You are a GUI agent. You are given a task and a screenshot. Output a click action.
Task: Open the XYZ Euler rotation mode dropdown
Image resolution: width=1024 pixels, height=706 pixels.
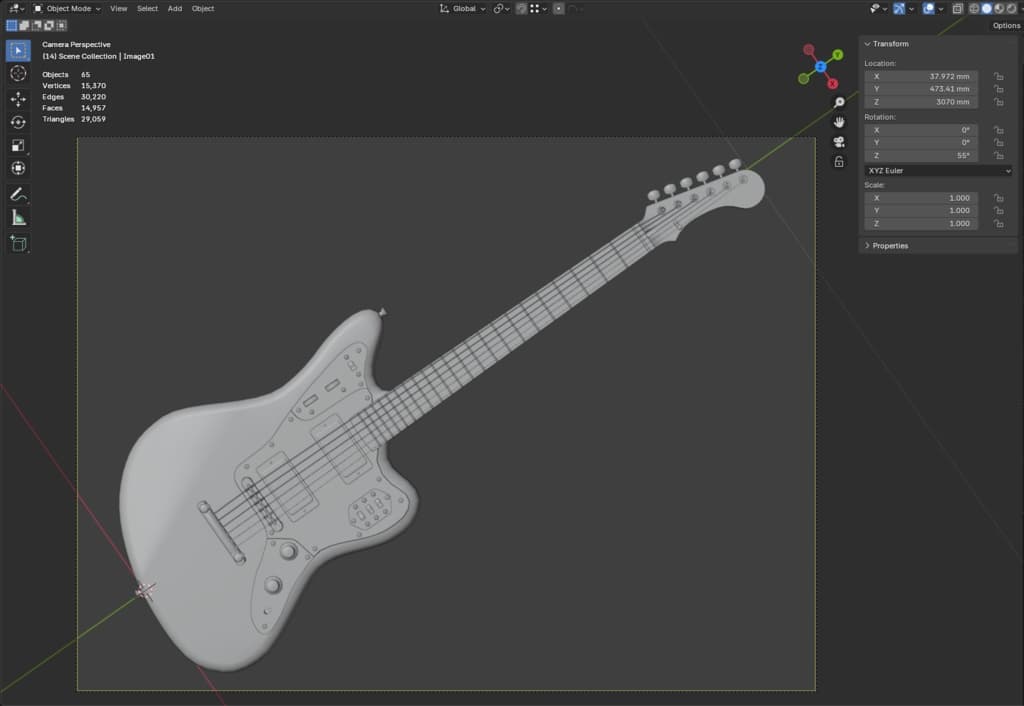938,170
